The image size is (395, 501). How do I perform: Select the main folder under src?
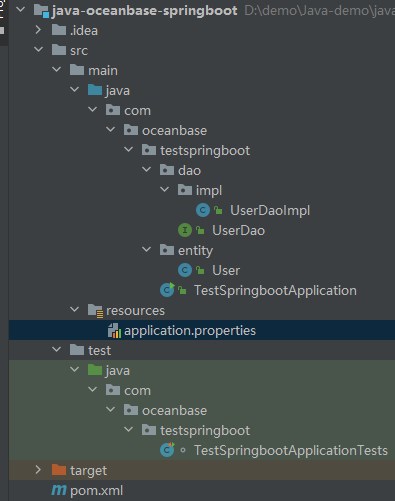pos(103,71)
